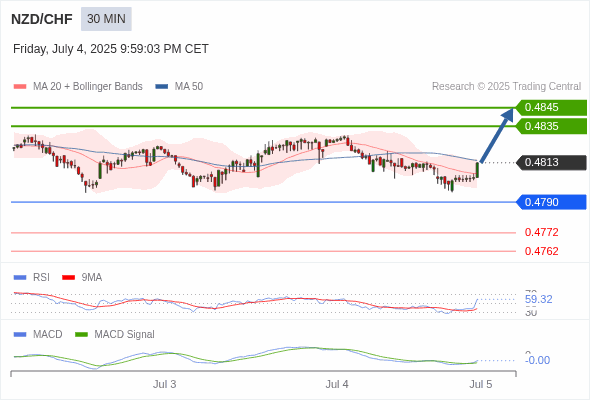The image size is (590, 400).
Task: Click the red 9MA legend marker
Action: [68, 278]
